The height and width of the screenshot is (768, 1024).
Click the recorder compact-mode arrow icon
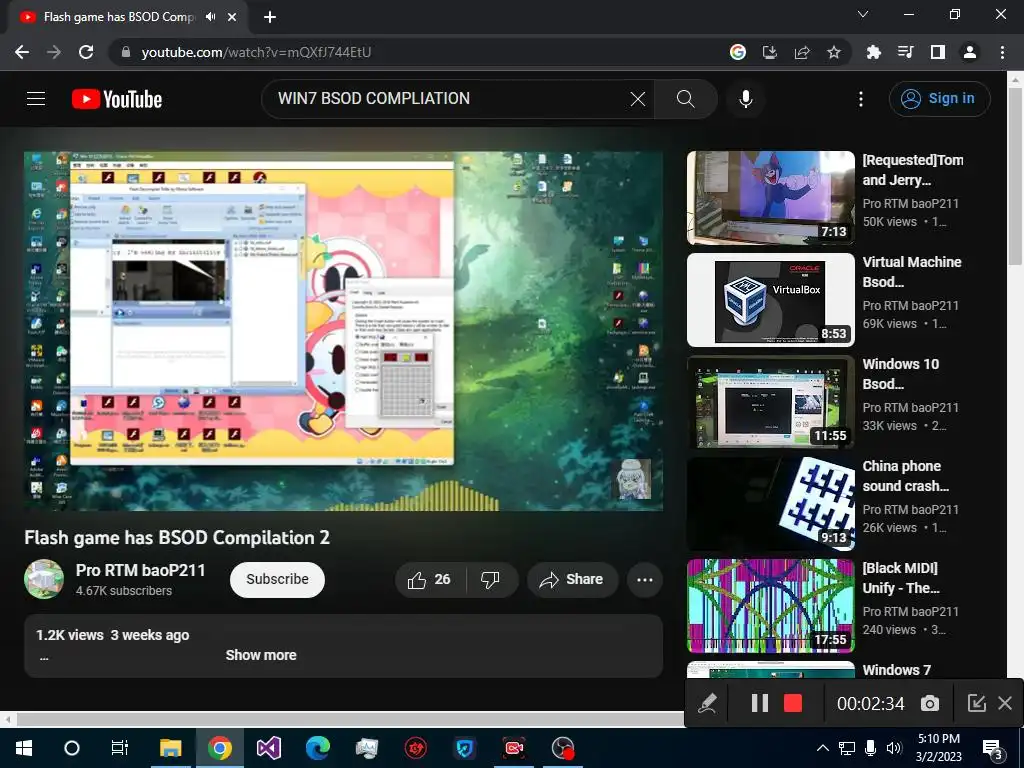tap(976, 703)
